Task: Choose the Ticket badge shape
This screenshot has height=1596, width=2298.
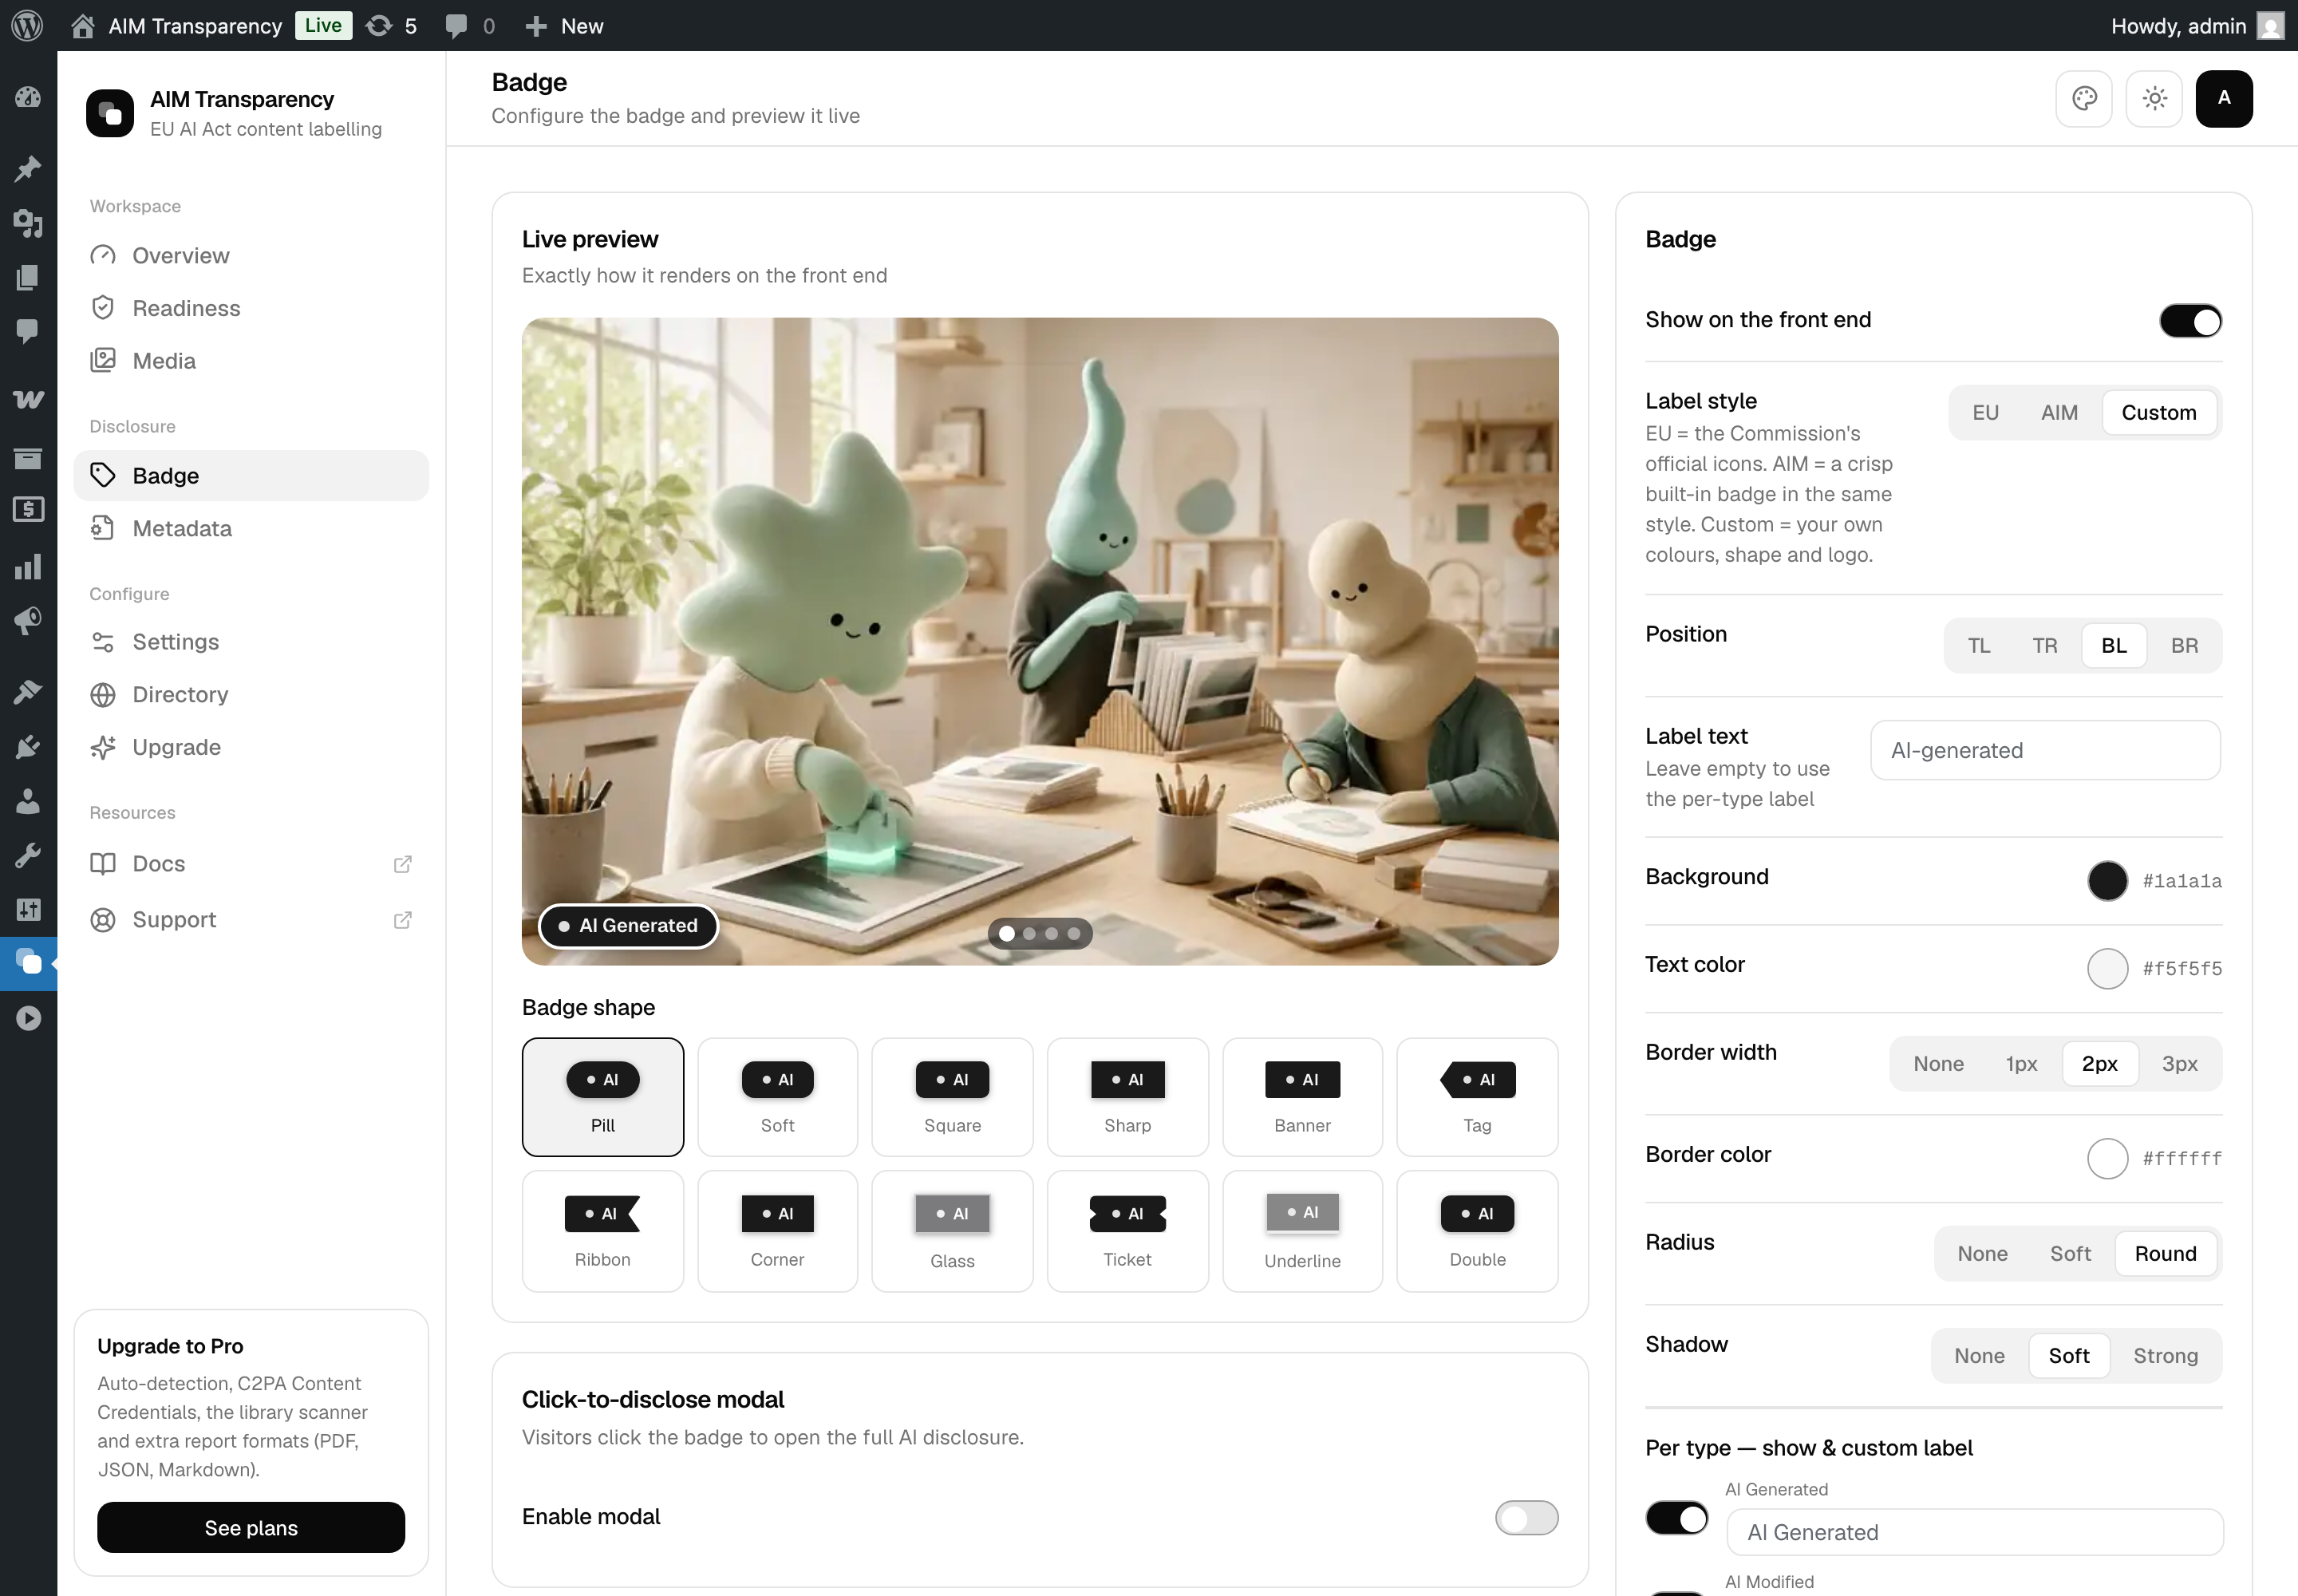Action: click(x=1127, y=1231)
